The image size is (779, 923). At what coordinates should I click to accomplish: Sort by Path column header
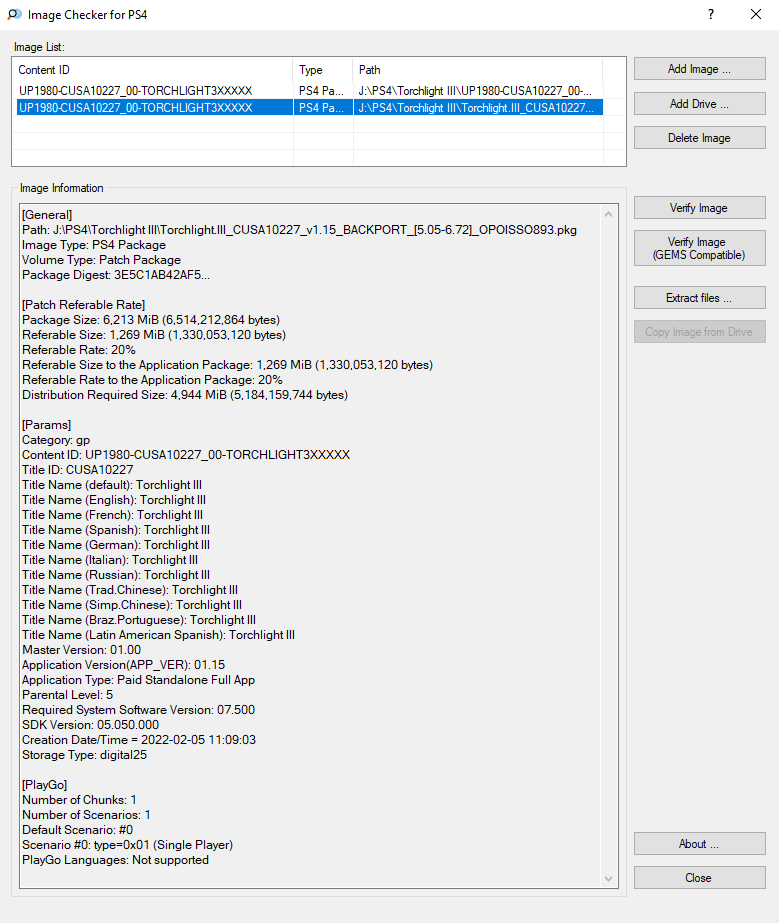tap(478, 70)
